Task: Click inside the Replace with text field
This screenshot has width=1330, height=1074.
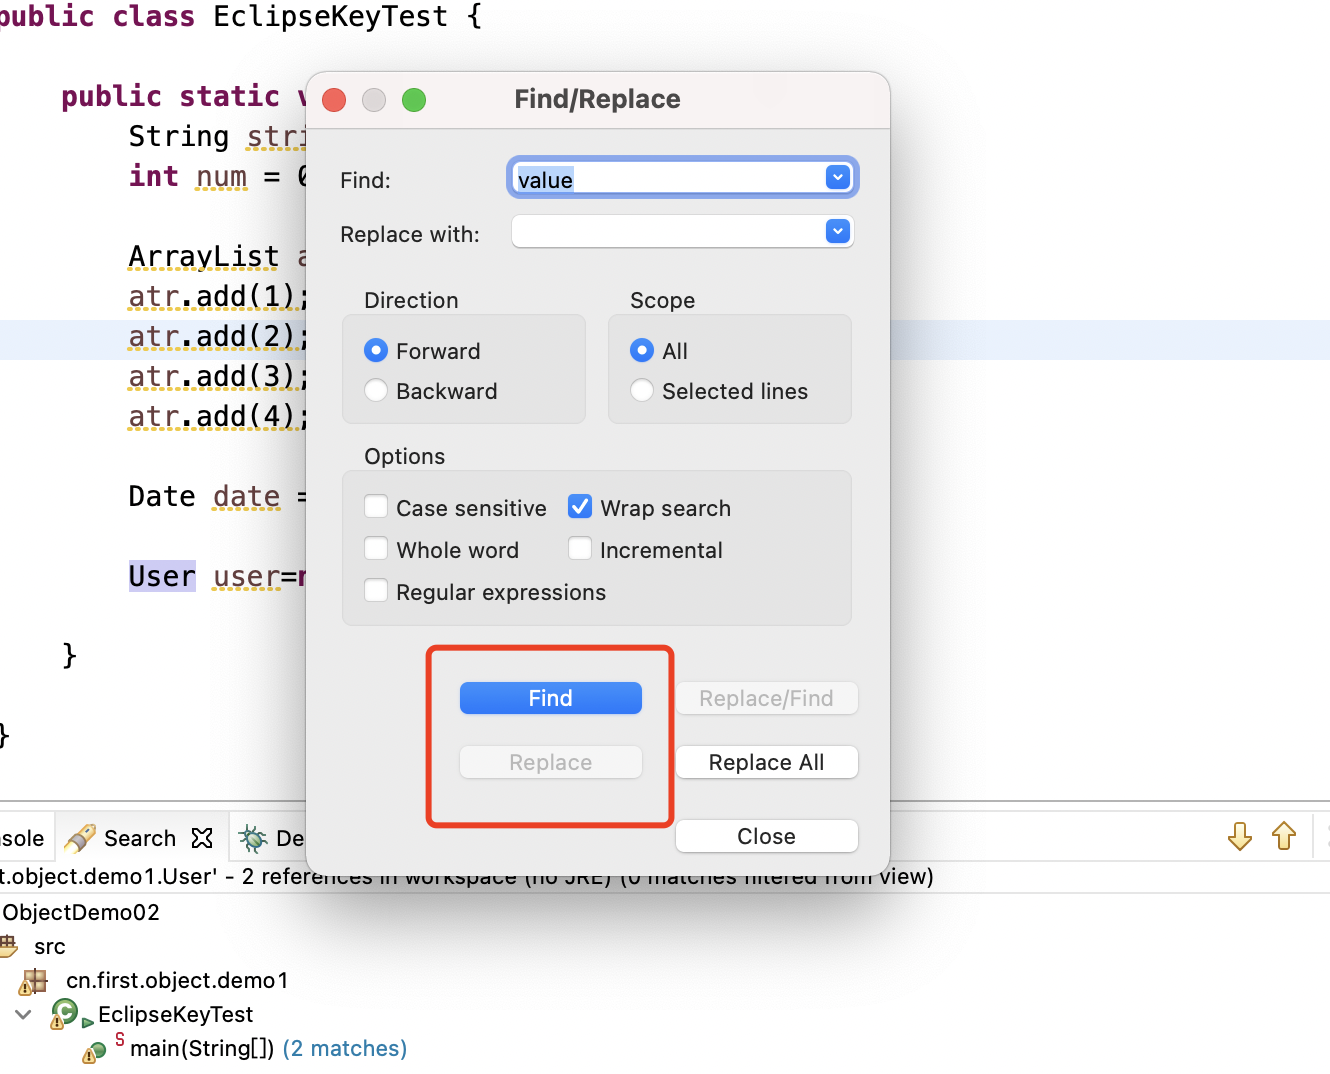Action: (x=667, y=232)
